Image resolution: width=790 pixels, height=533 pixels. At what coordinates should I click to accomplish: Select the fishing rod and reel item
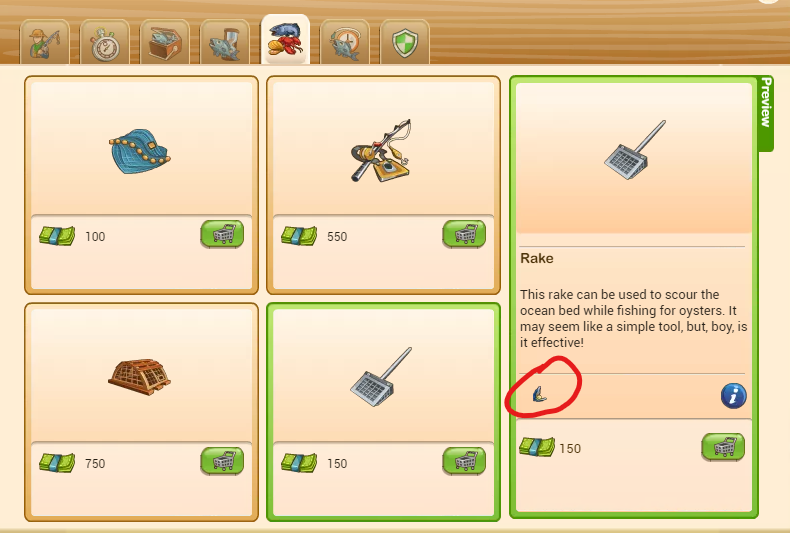pyautogui.click(x=381, y=151)
